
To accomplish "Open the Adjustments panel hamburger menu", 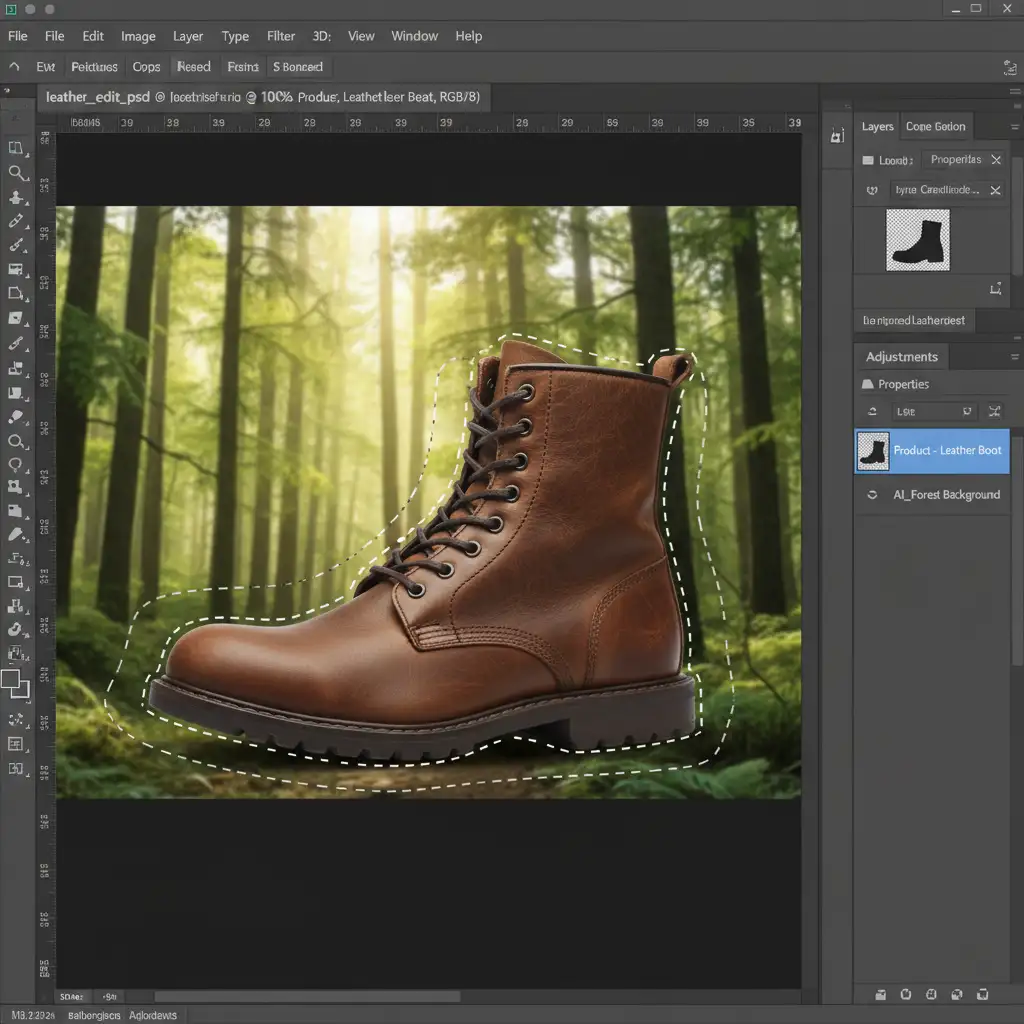I will point(1014,357).
